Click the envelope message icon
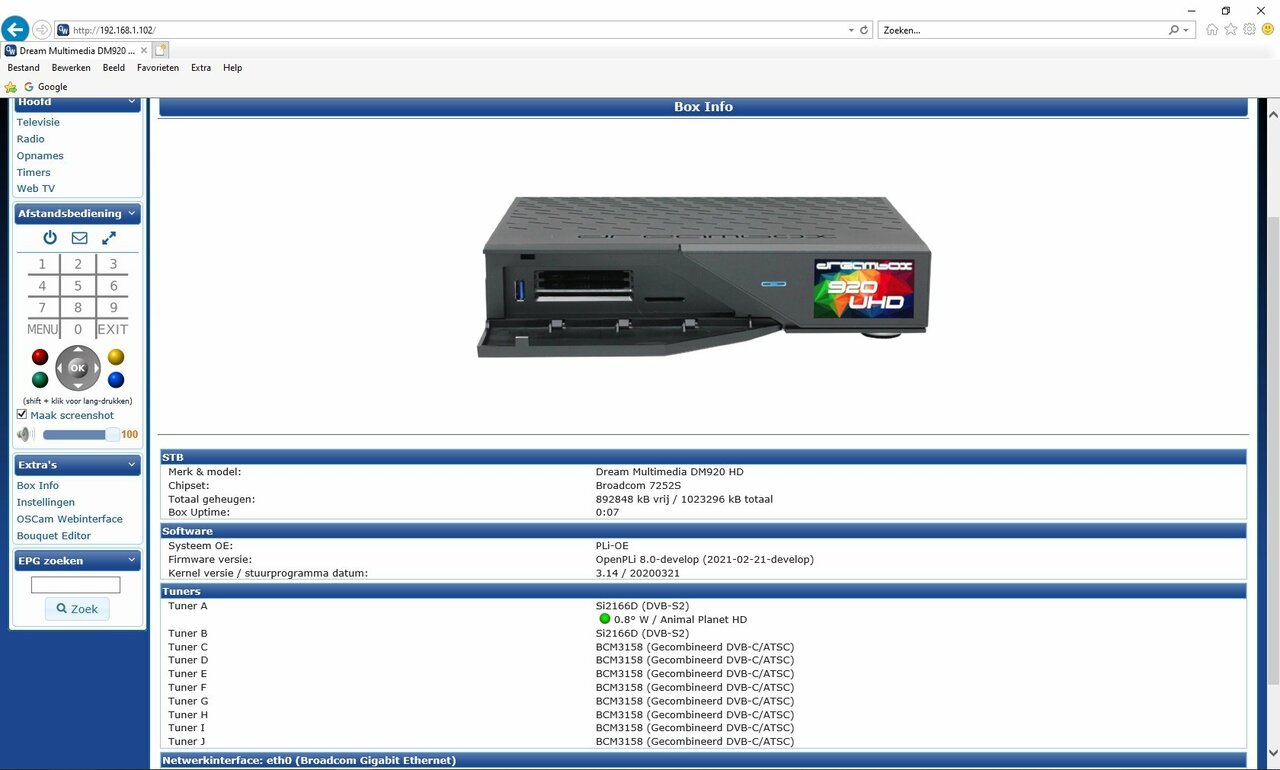 79,238
